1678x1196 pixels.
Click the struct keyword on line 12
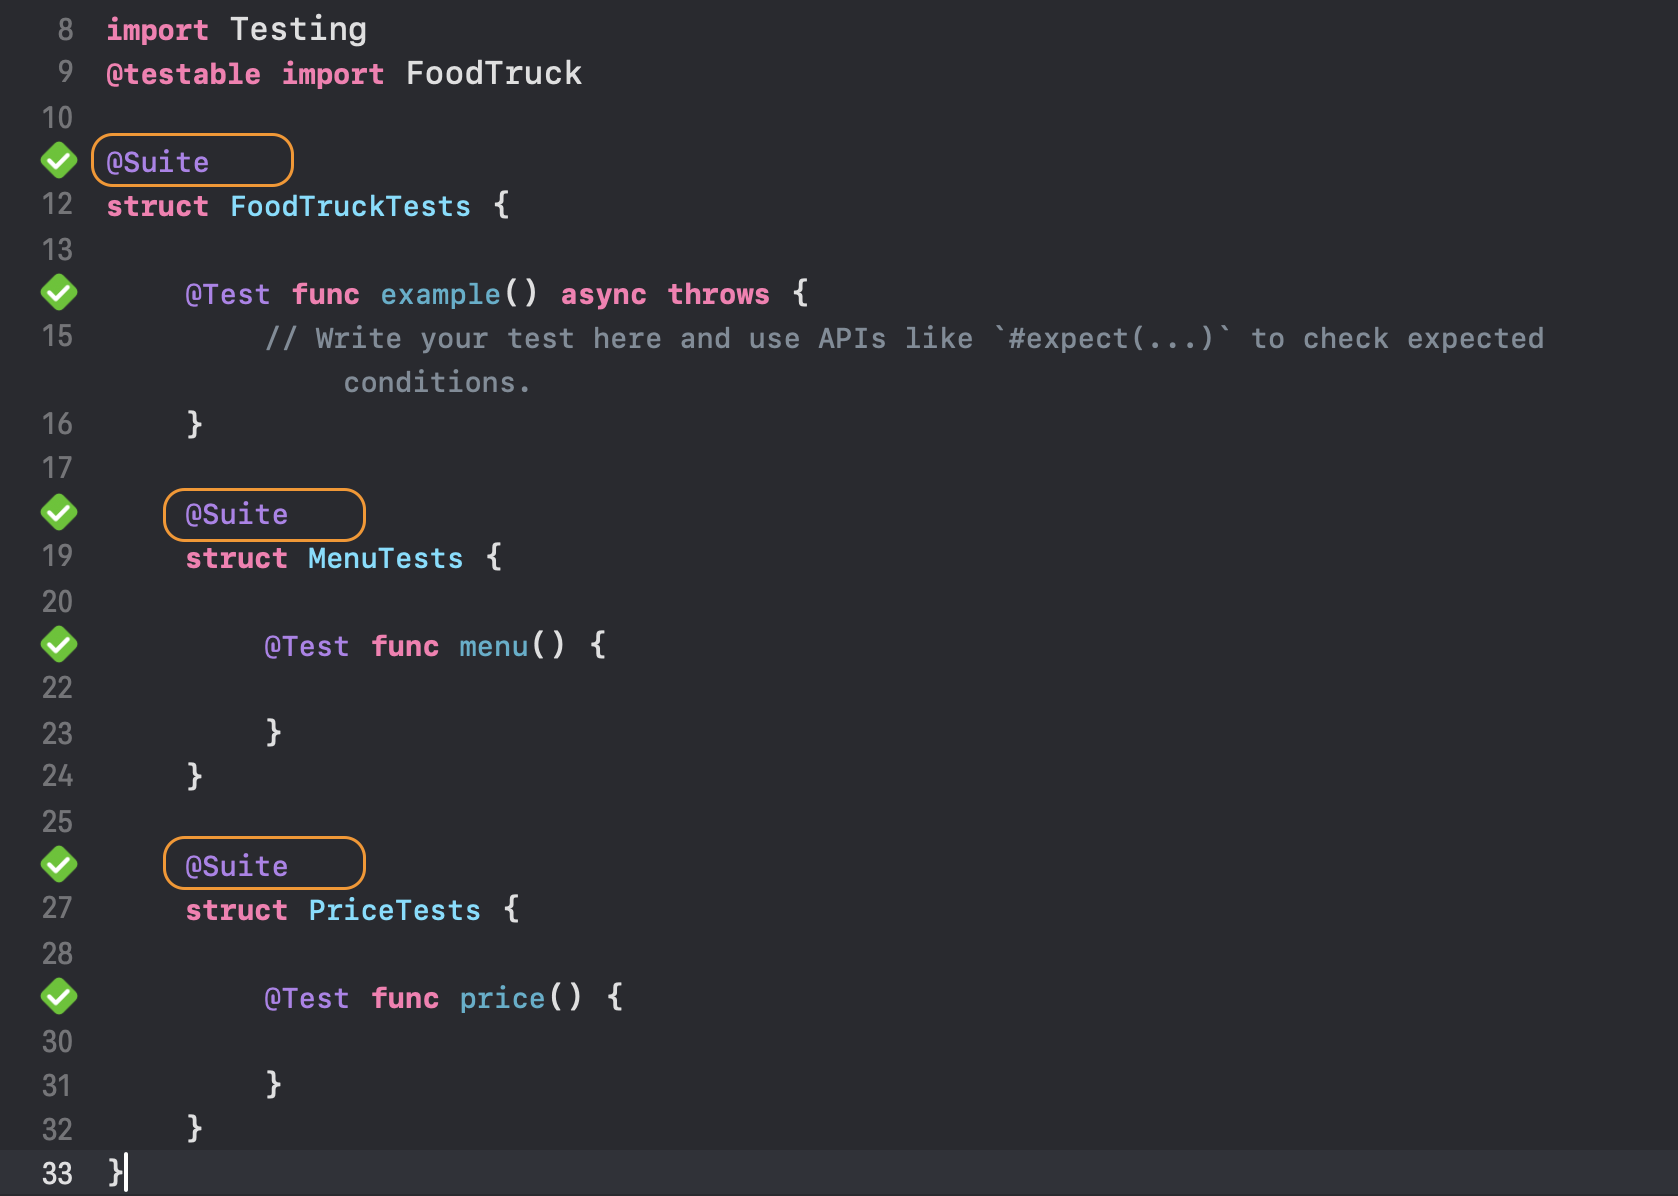pyautogui.click(x=157, y=206)
